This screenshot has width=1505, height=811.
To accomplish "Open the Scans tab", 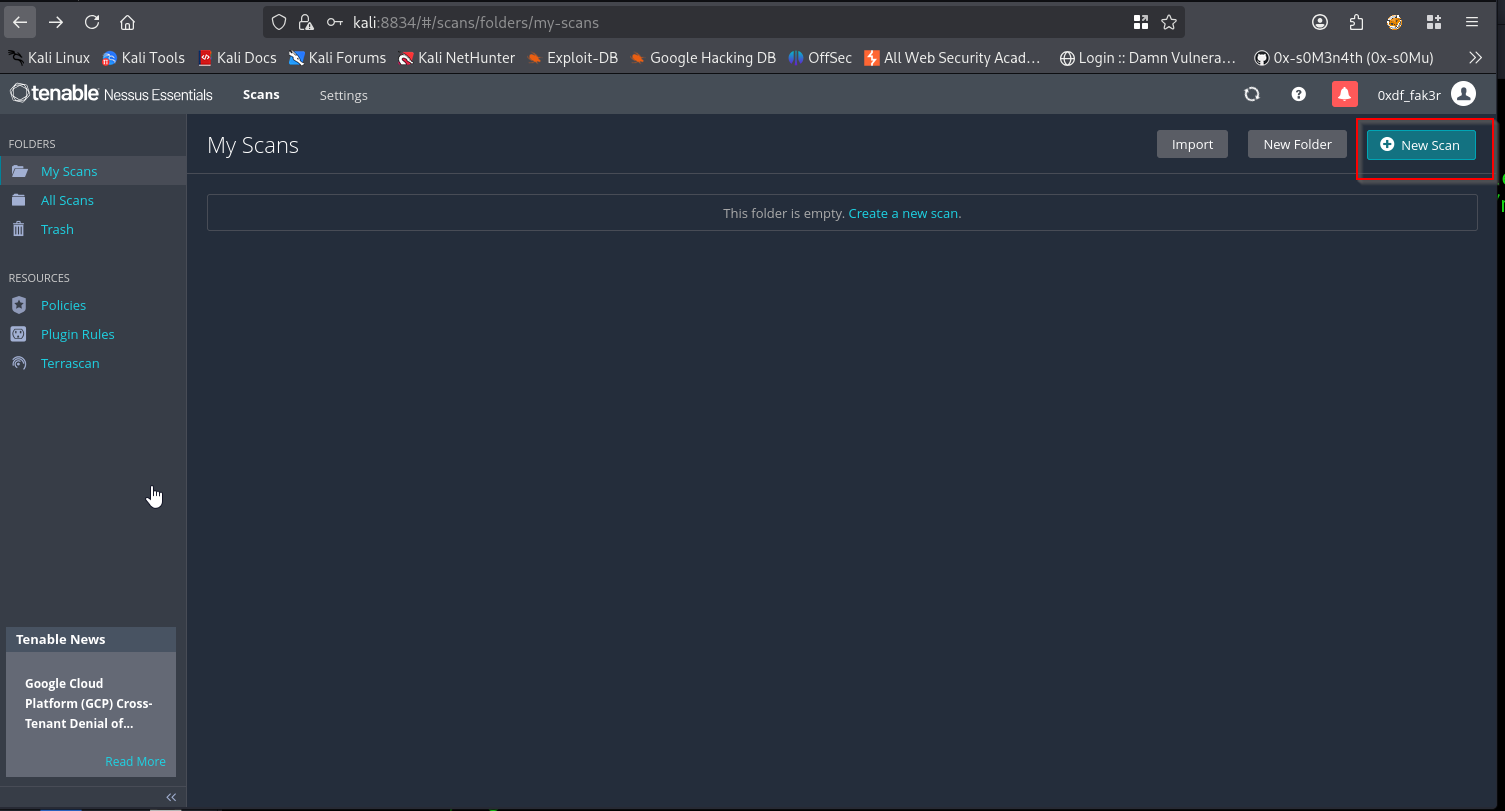I will (x=261, y=95).
